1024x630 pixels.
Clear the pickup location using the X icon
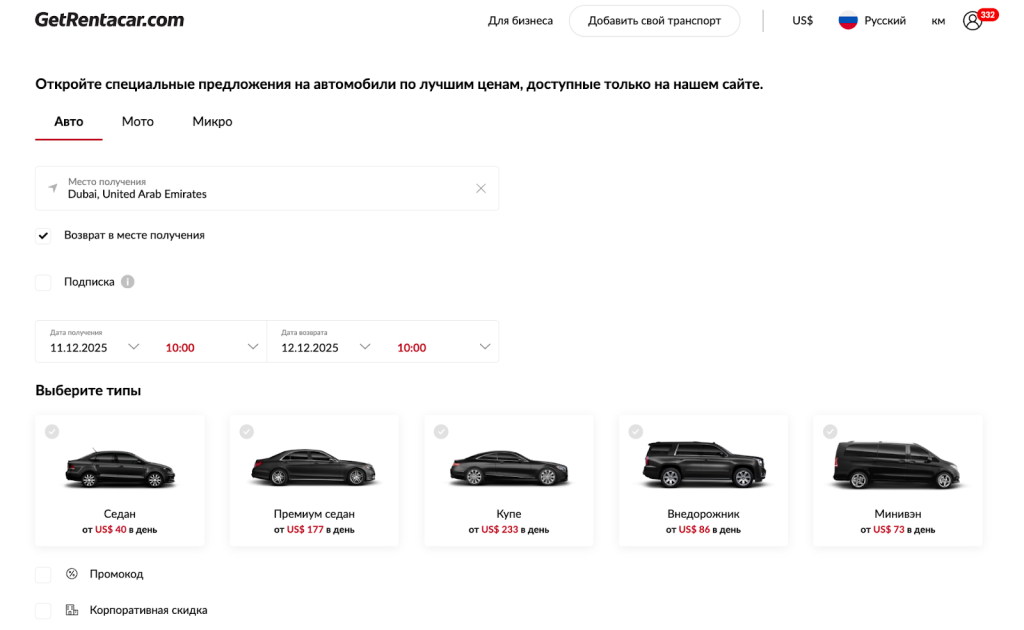[x=481, y=188]
